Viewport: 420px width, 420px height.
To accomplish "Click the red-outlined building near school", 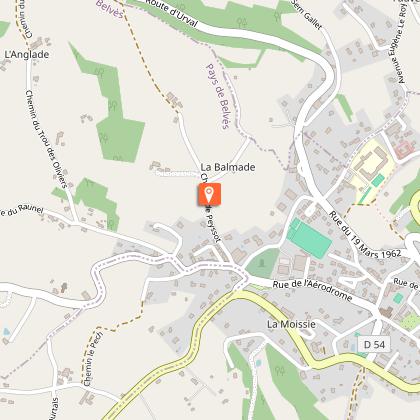I will click(x=405, y=150).
